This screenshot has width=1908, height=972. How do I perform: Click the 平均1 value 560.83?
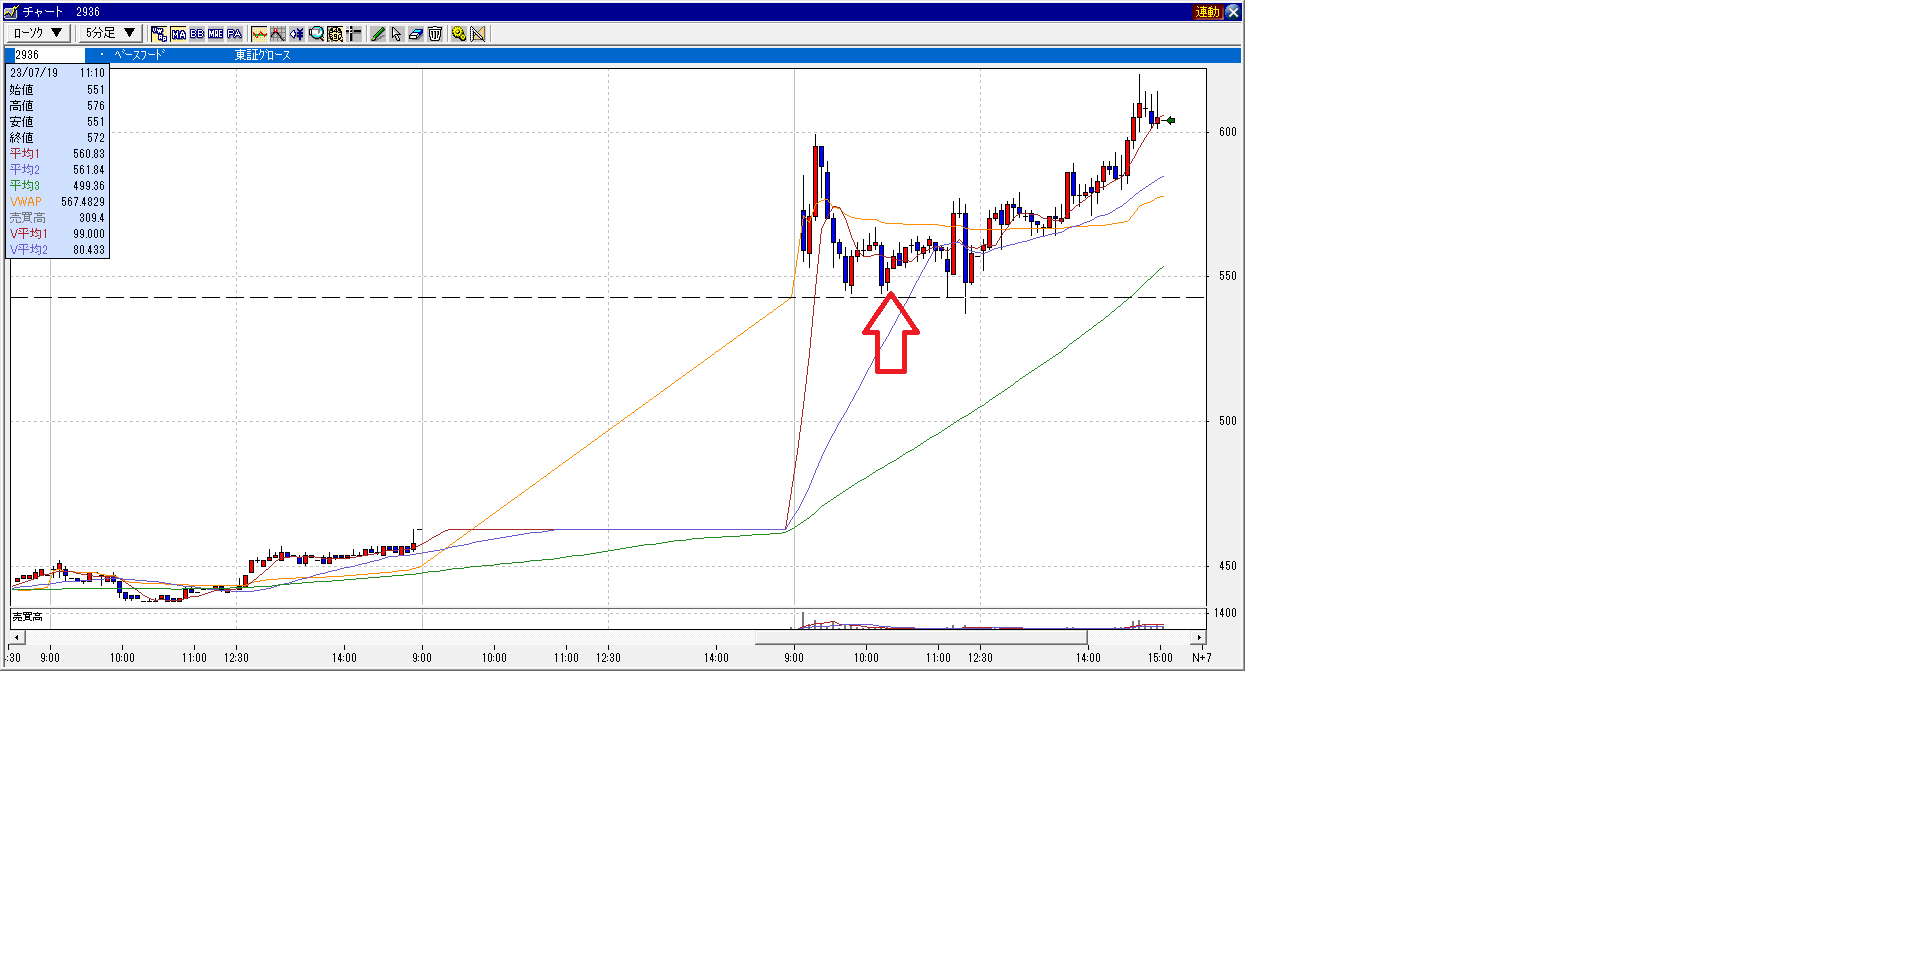pos(88,154)
